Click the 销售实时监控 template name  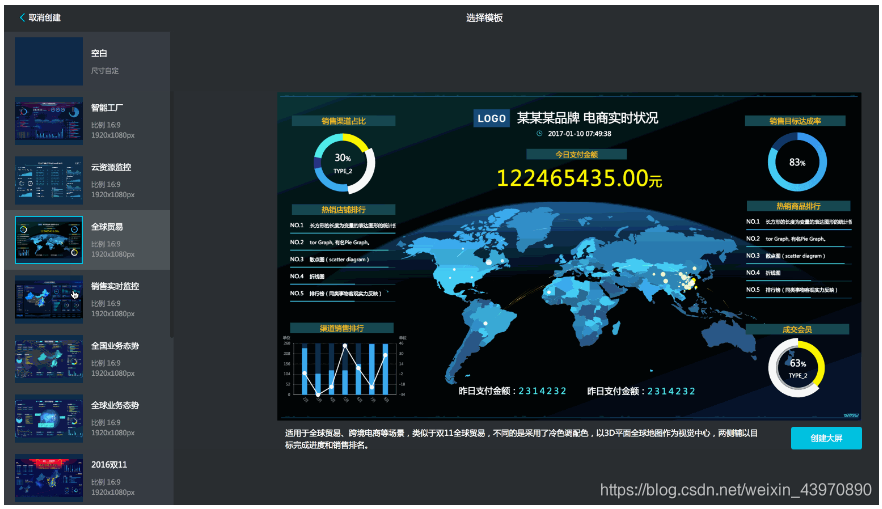[115, 286]
